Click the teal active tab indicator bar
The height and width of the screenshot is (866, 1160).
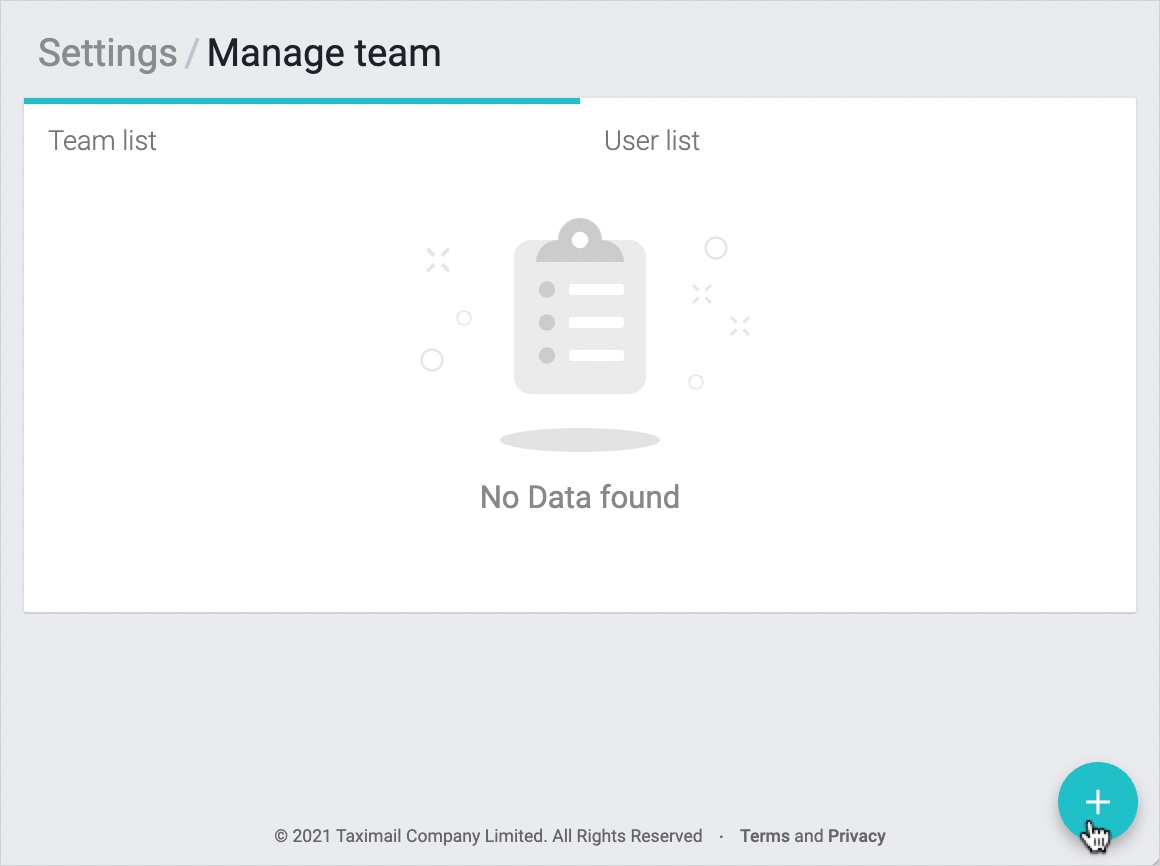(302, 101)
